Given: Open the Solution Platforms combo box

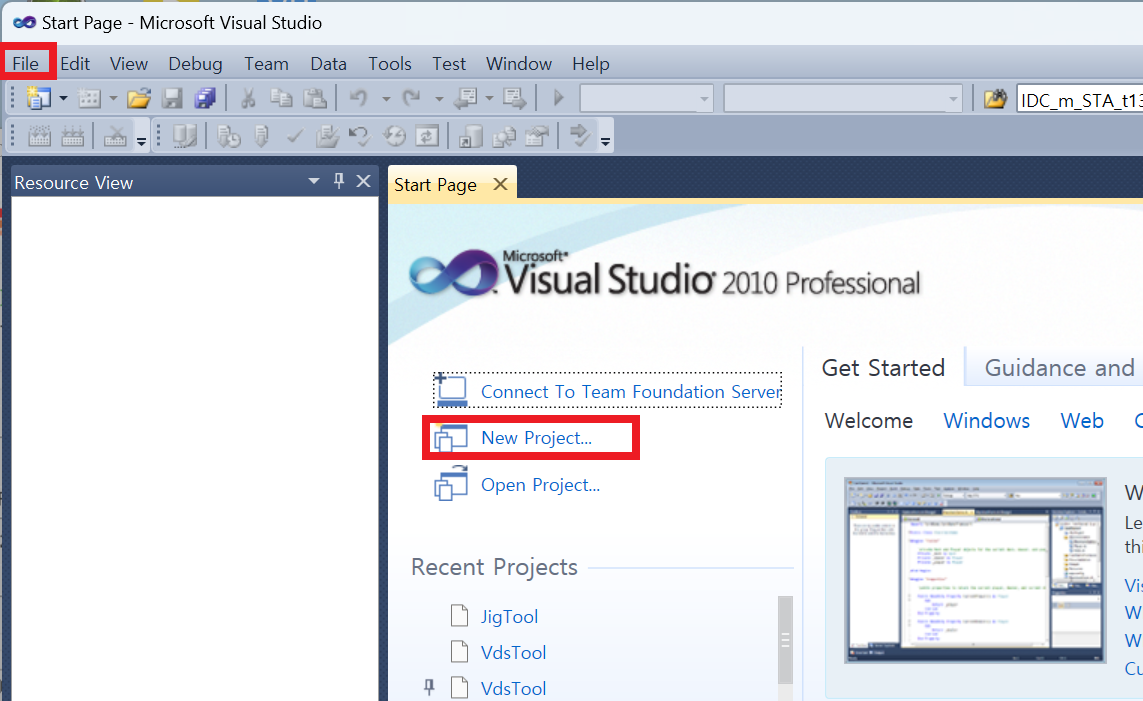Looking at the screenshot, I should [x=843, y=98].
